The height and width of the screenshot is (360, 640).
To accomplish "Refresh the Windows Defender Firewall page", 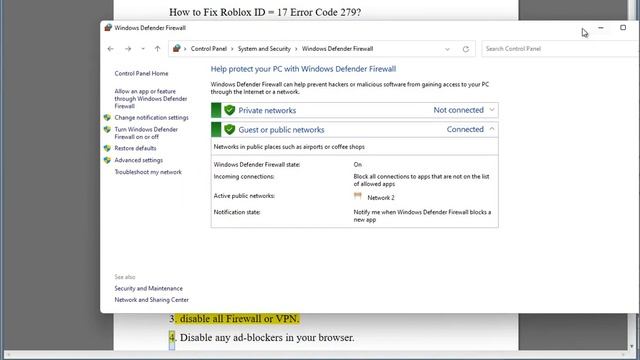I will [x=466, y=49].
